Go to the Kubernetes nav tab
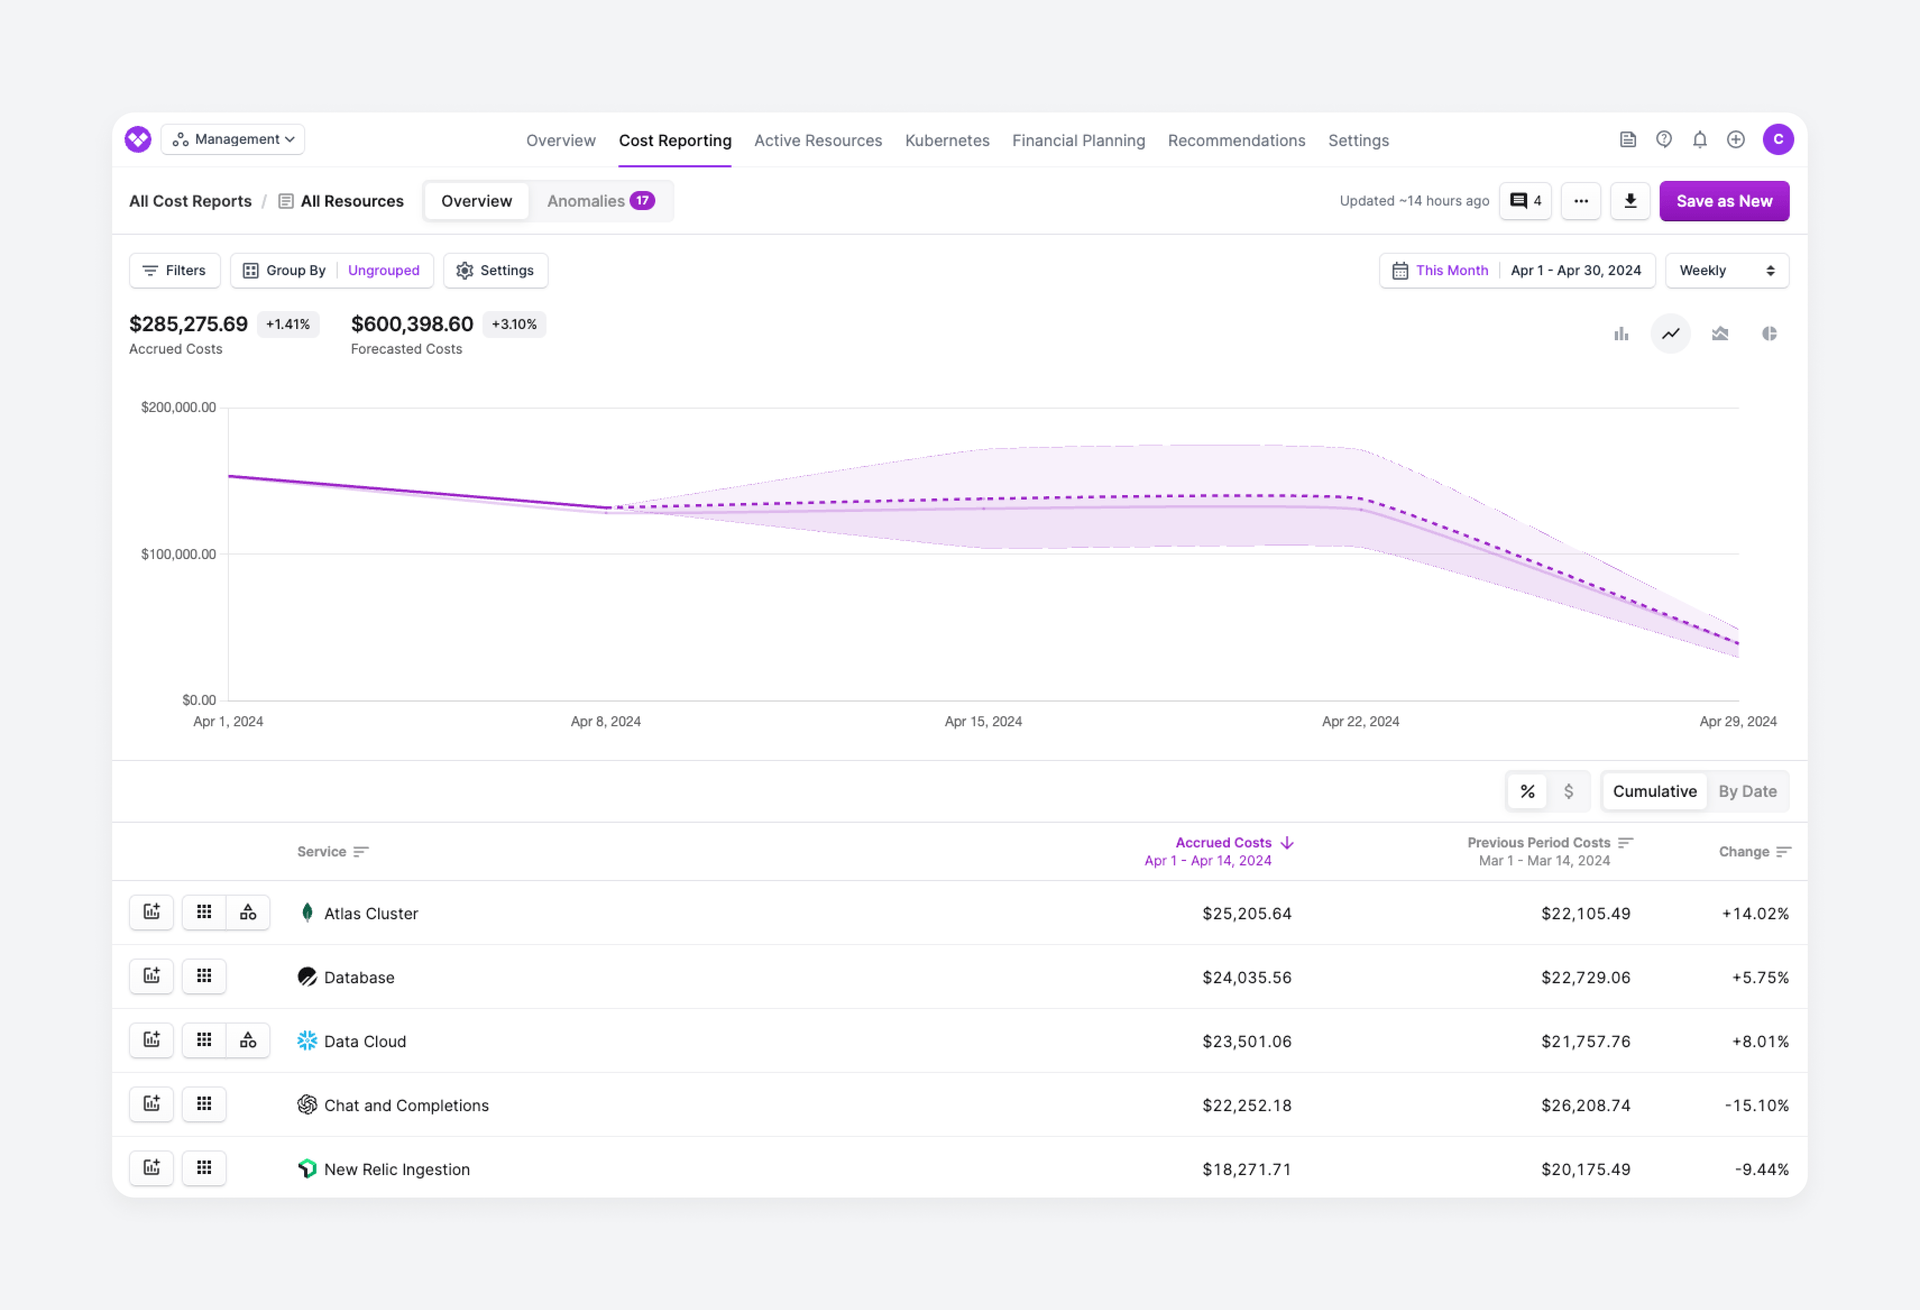The width and height of the screenshot is (1920, 1310). pyautogui.click(x=946, y=141)
